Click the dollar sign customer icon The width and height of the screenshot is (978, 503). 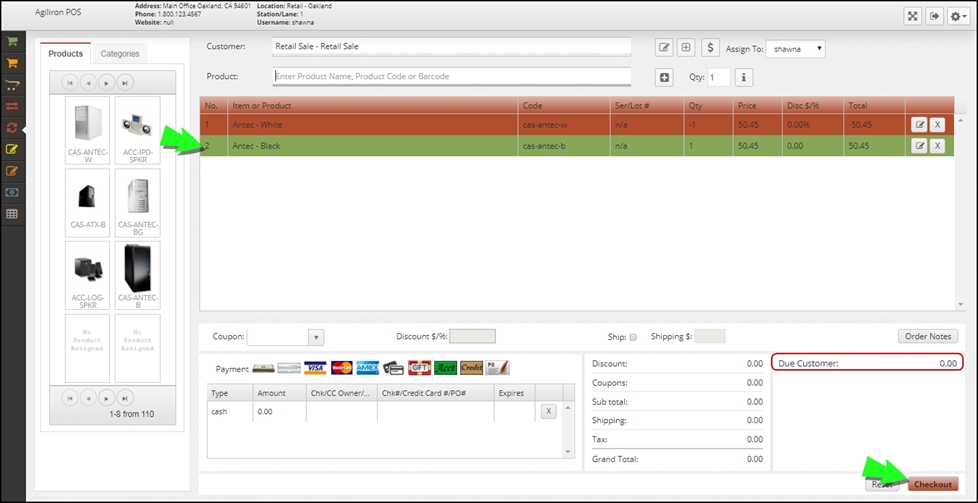click(710, 47)
